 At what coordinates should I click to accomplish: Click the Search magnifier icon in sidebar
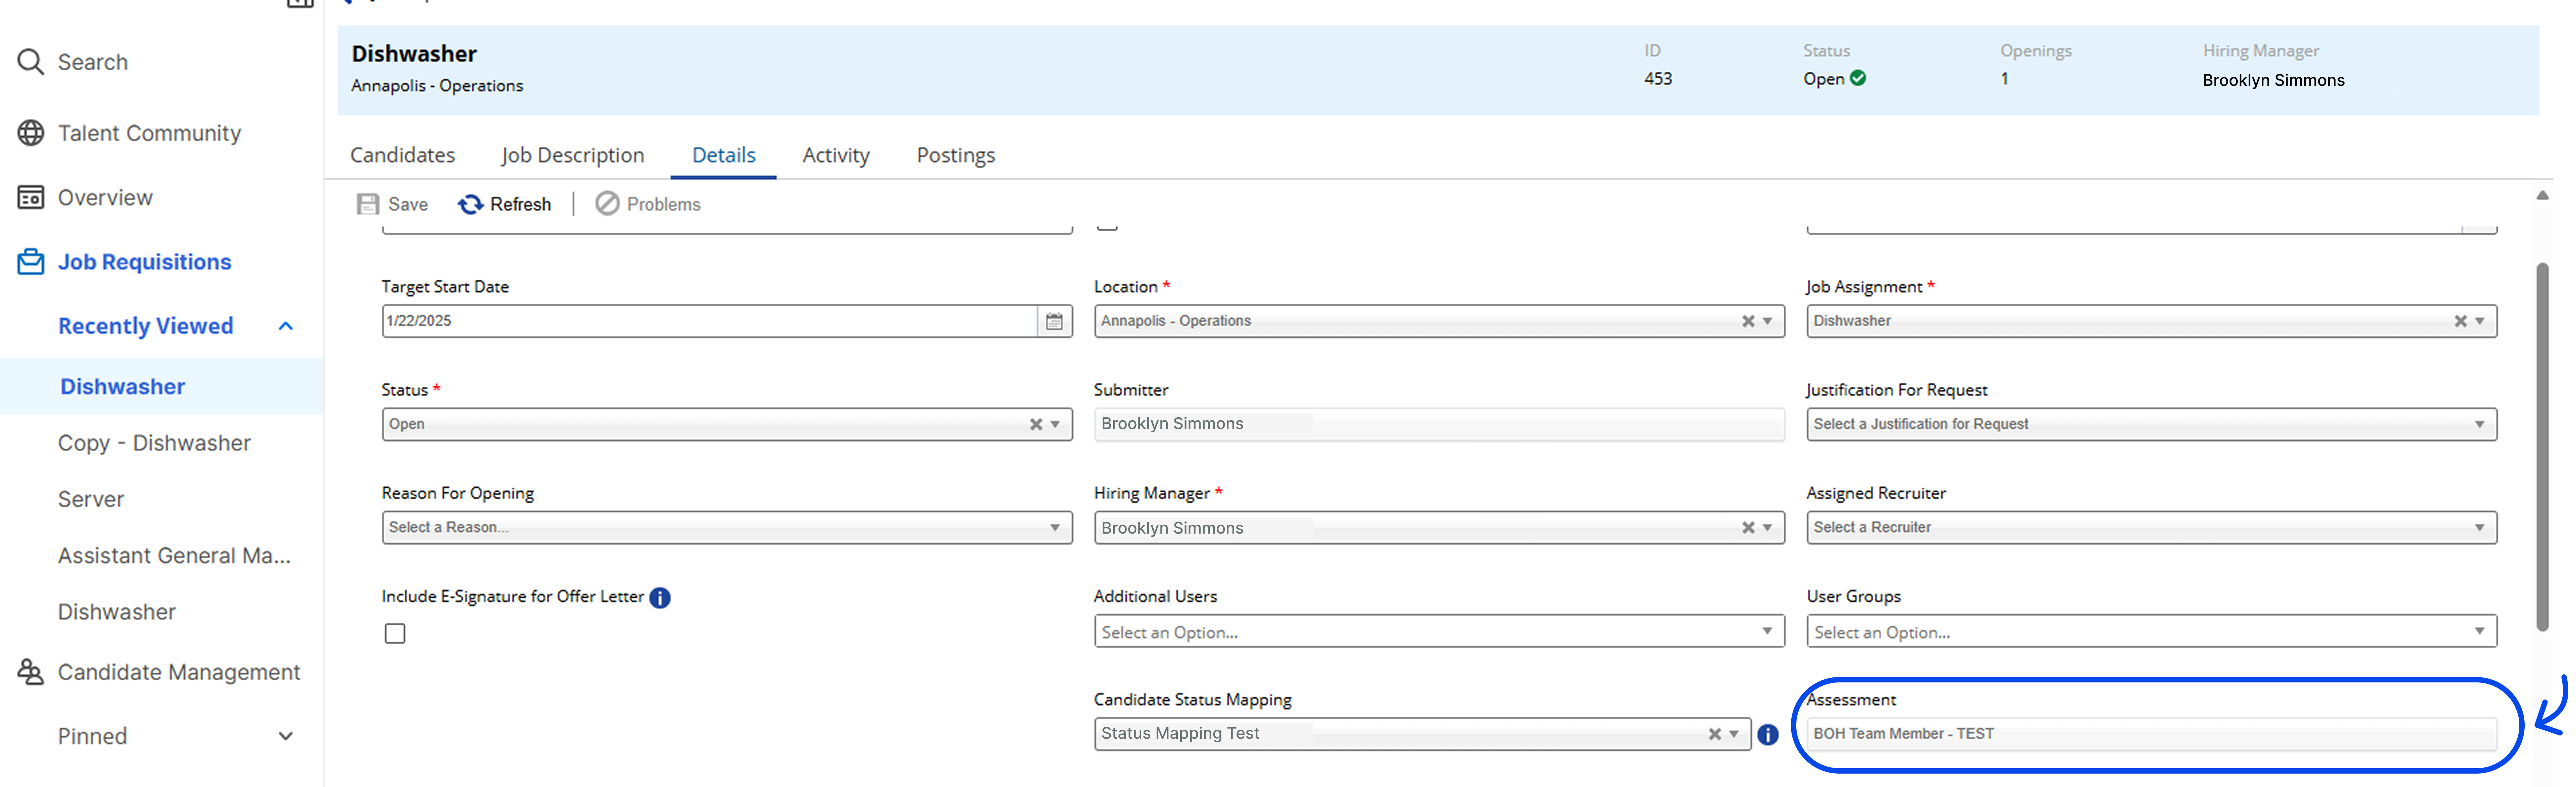[31, 62]
